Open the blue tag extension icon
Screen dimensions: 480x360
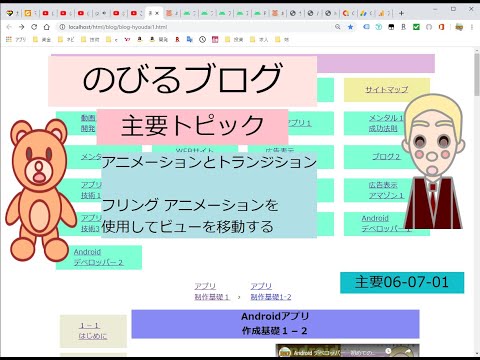pos(366,27)
